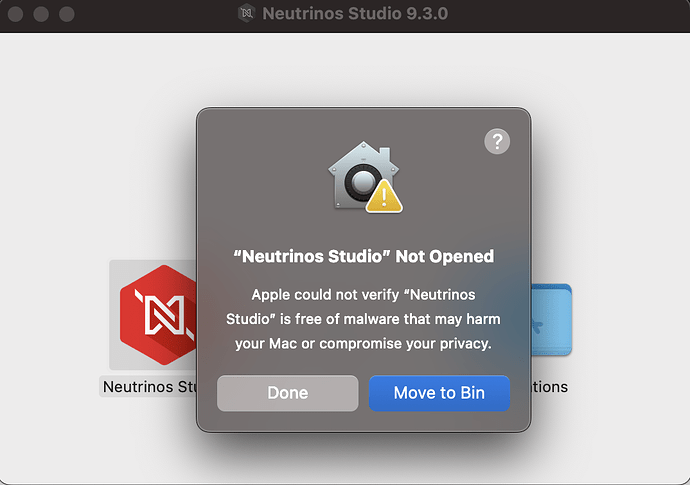Click the blue Applications folder icon
The width and height of the screenshot is (690, 485).
551,320
